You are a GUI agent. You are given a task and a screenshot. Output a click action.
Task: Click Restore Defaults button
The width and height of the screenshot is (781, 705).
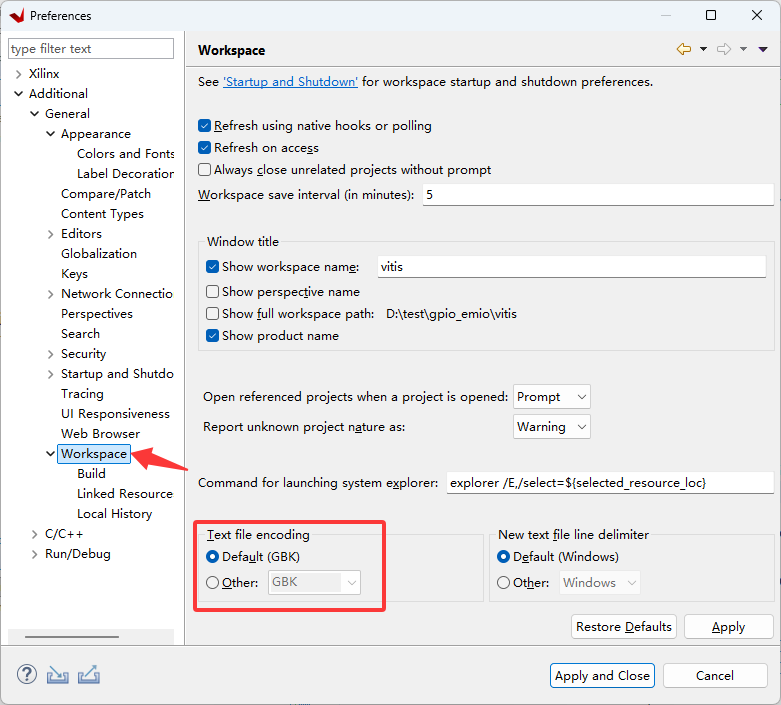[x=624, y=626]
